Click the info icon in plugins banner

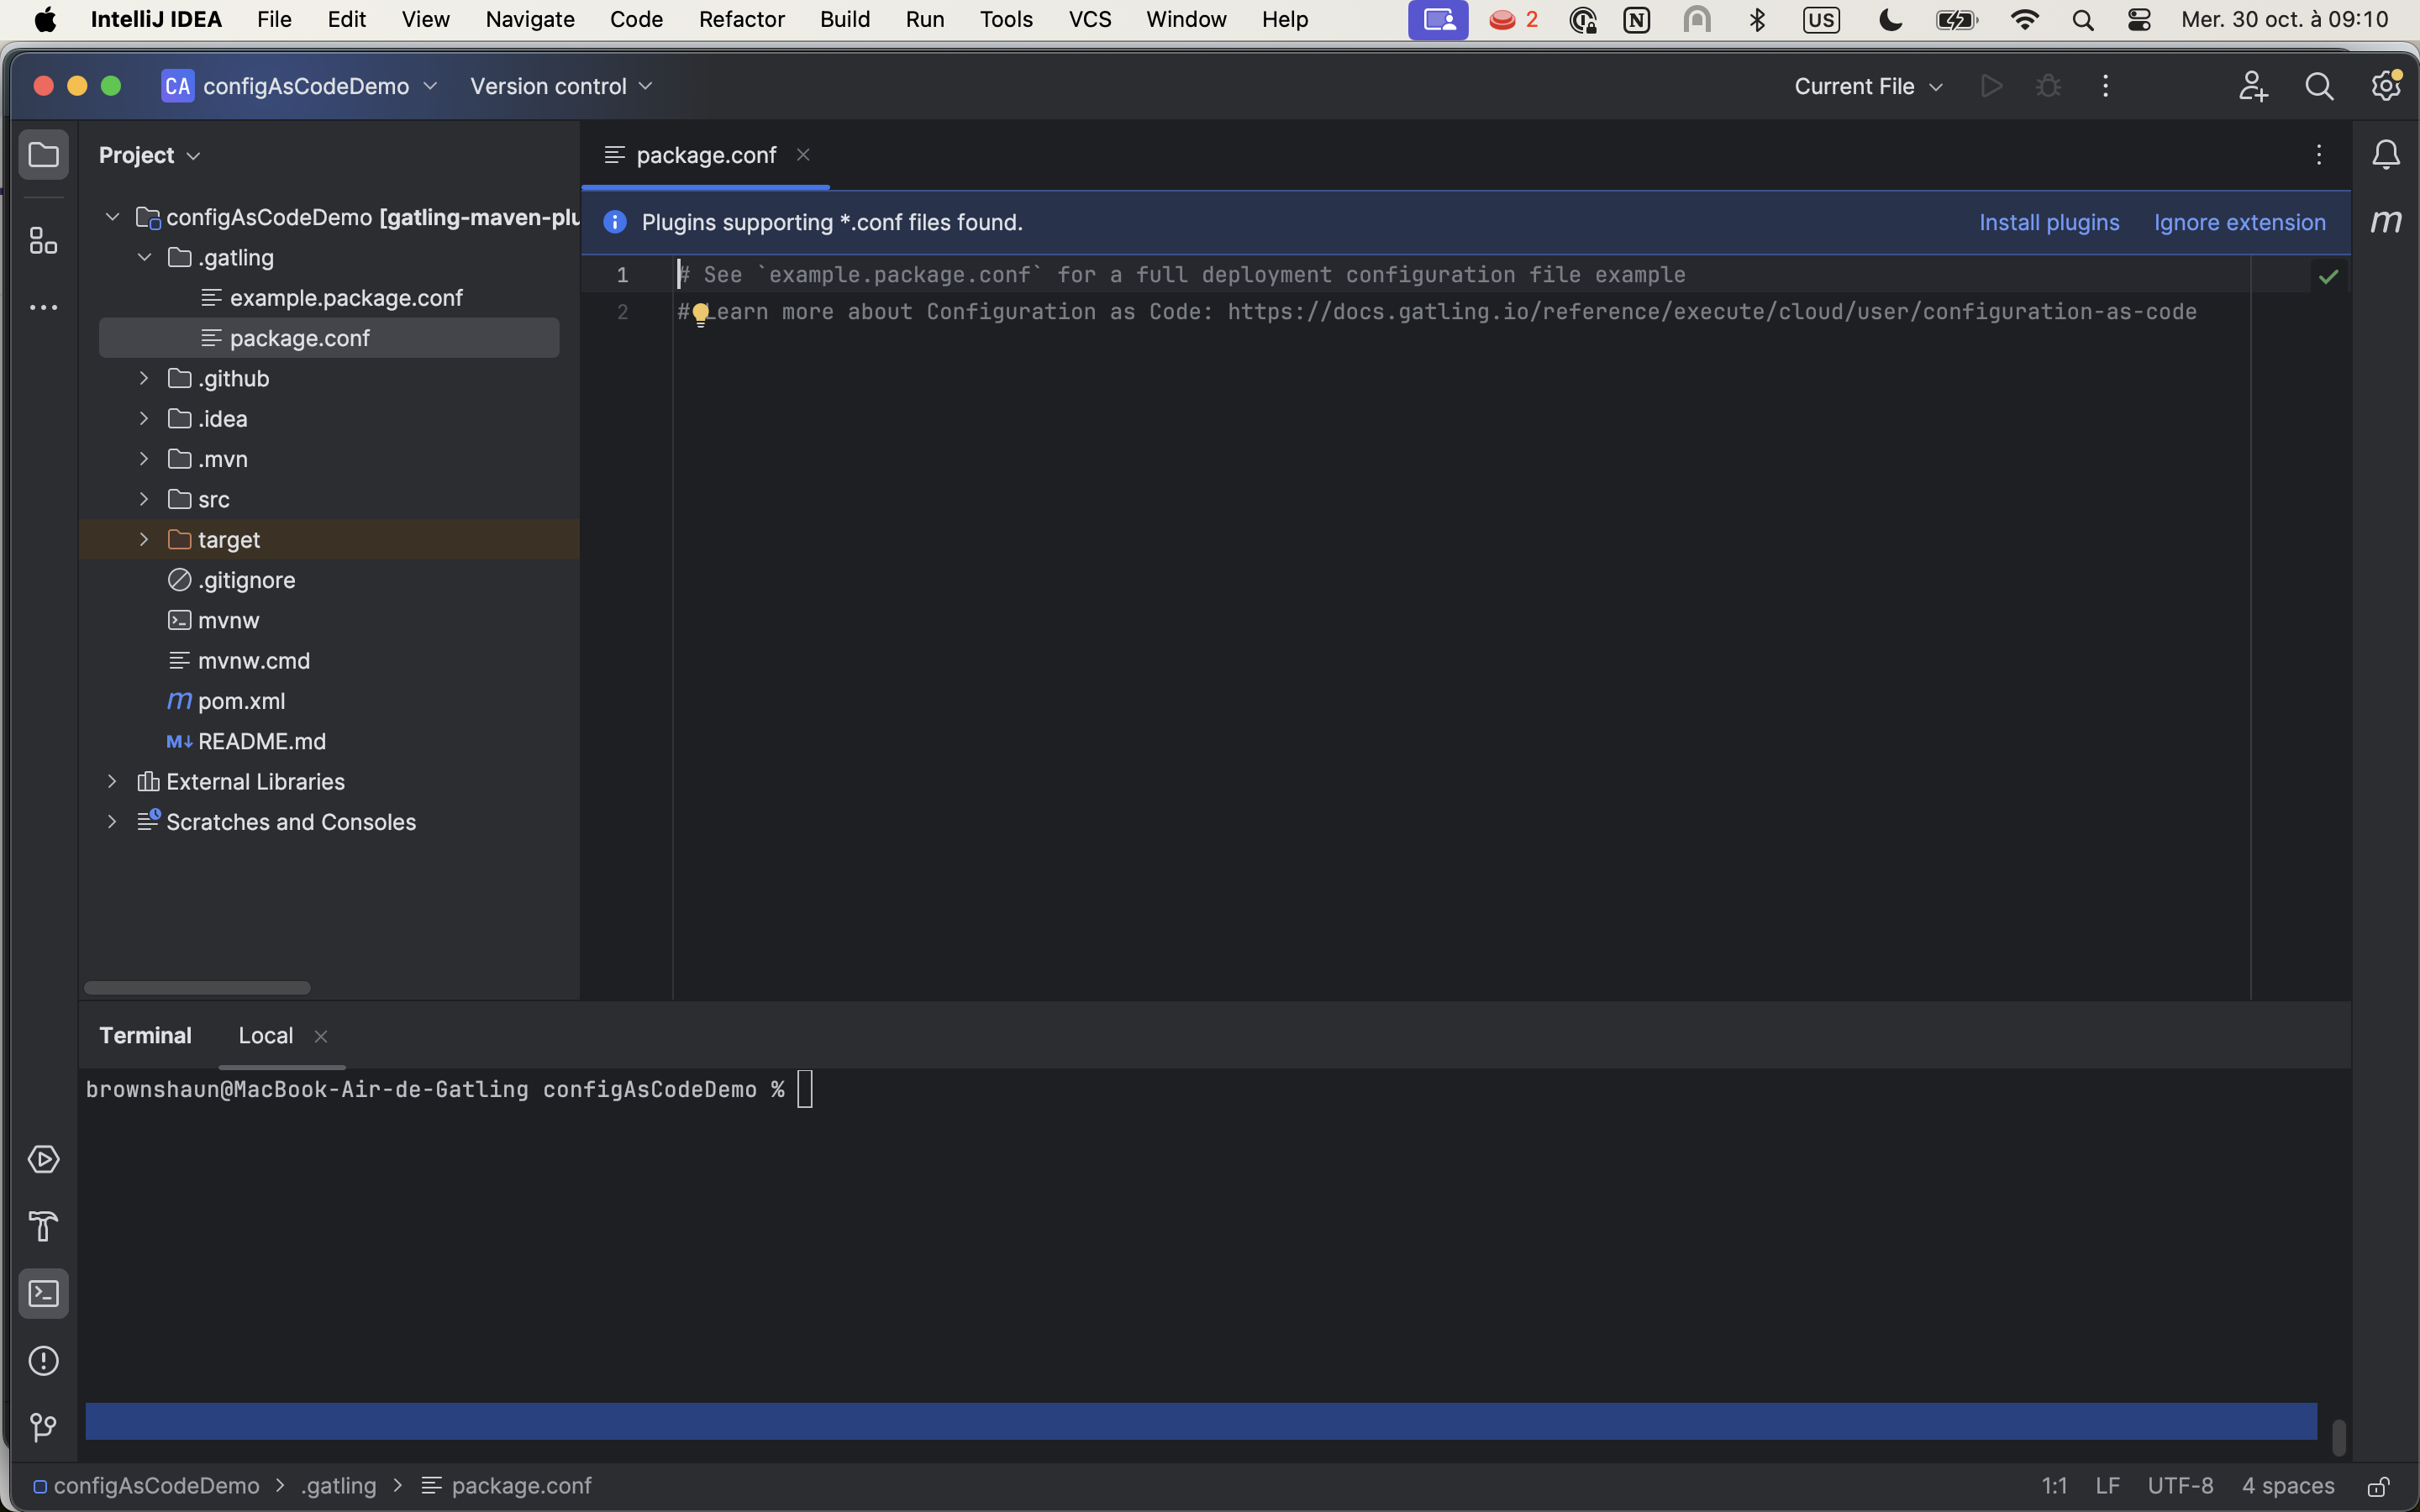615,222
